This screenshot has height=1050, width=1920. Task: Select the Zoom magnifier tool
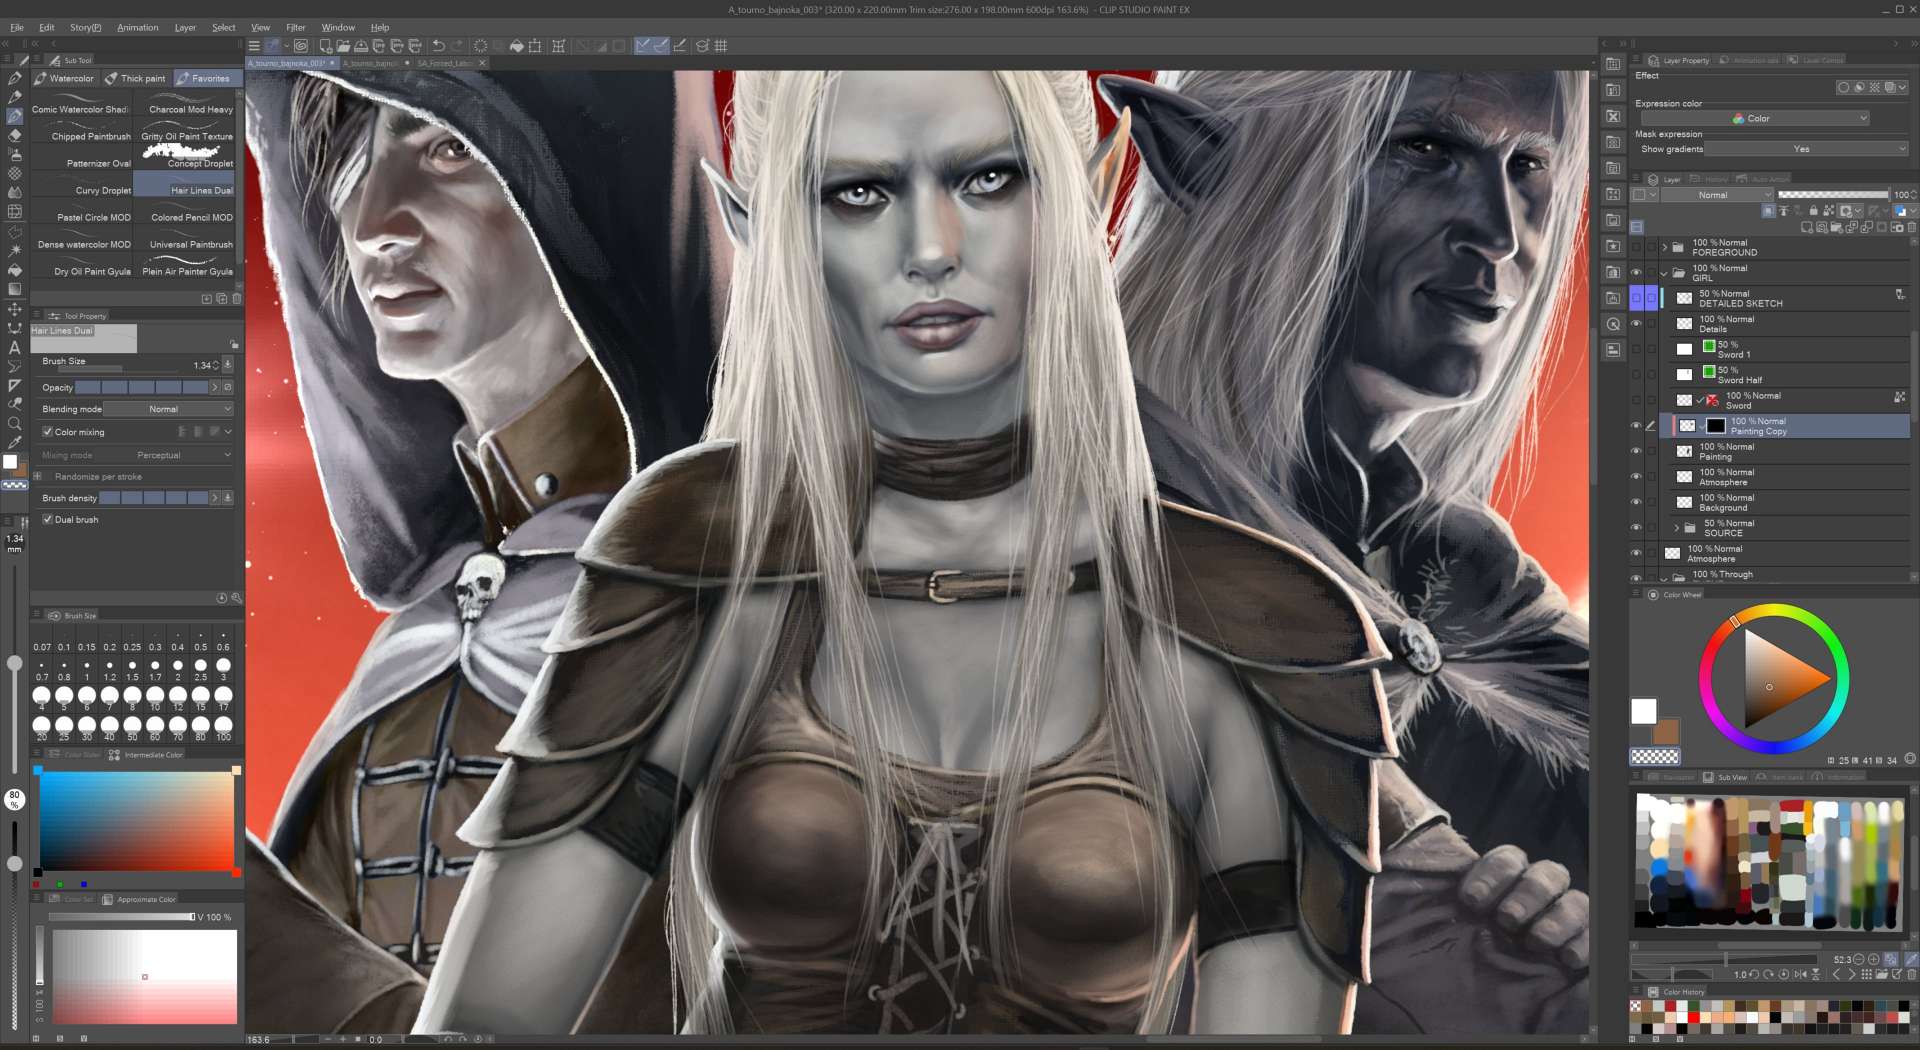(x=14, y=424)
